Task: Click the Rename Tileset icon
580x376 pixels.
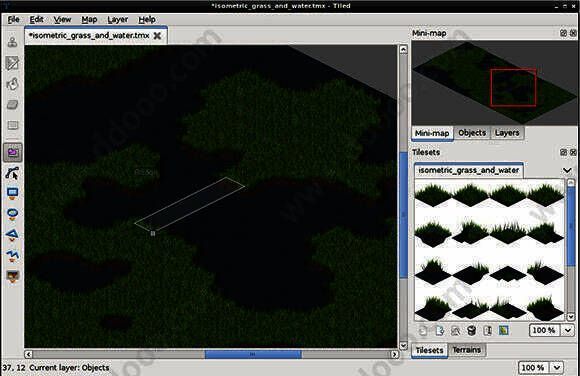Action: 488,330
